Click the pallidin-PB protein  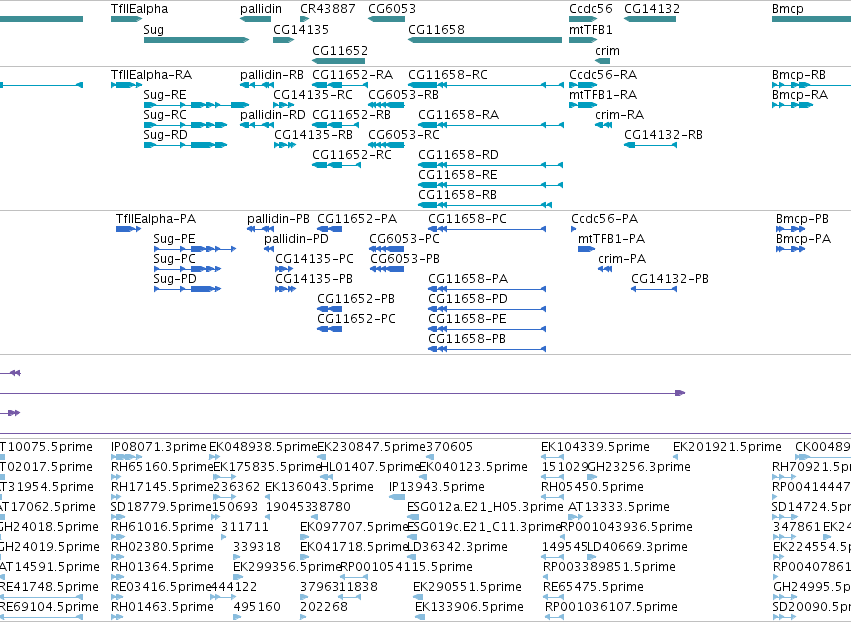point(261,229)
